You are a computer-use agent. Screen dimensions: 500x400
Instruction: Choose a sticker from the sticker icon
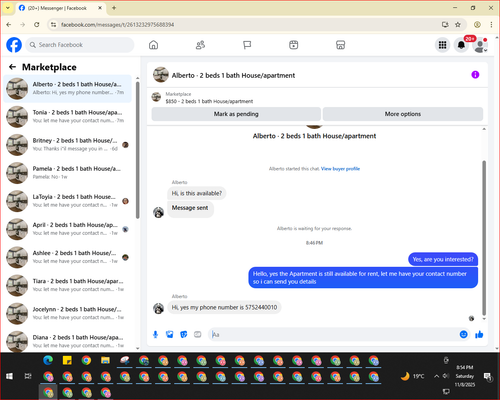184,334
